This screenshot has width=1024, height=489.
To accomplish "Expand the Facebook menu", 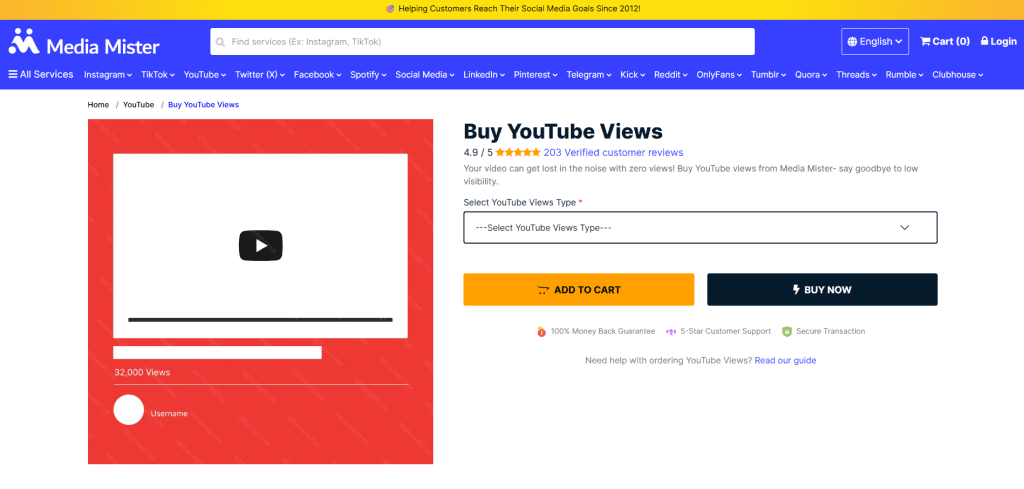I will tap(317, 74).
